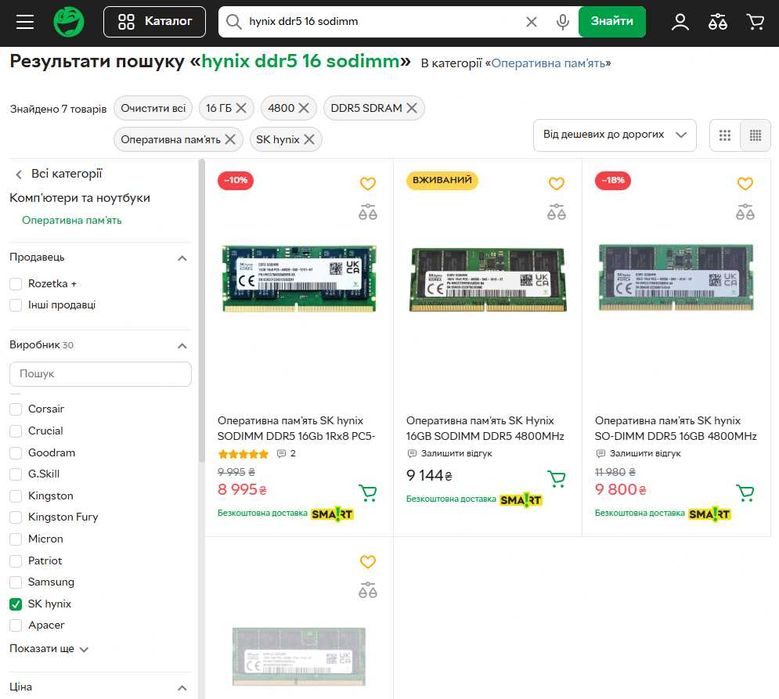Viewport: 779px width, 699px height.
Task: Add 8 995₴ product to comparison
Action: point(368,212)
